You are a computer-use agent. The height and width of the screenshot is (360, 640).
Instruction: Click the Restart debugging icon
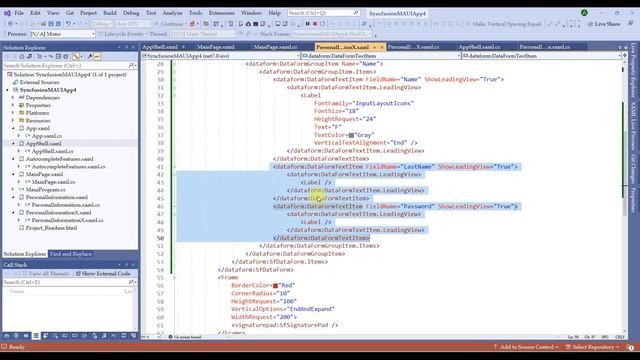(322, 24)
